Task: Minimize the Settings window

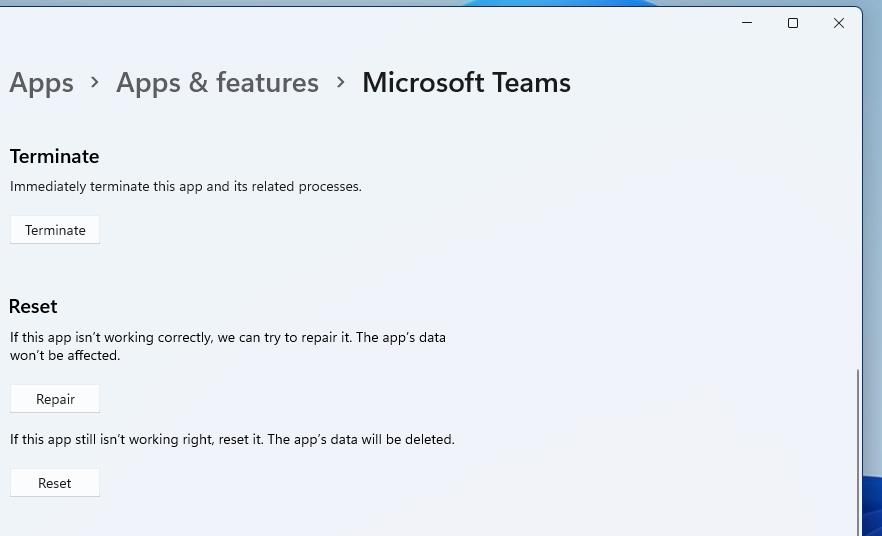Action: coord(747,23)
